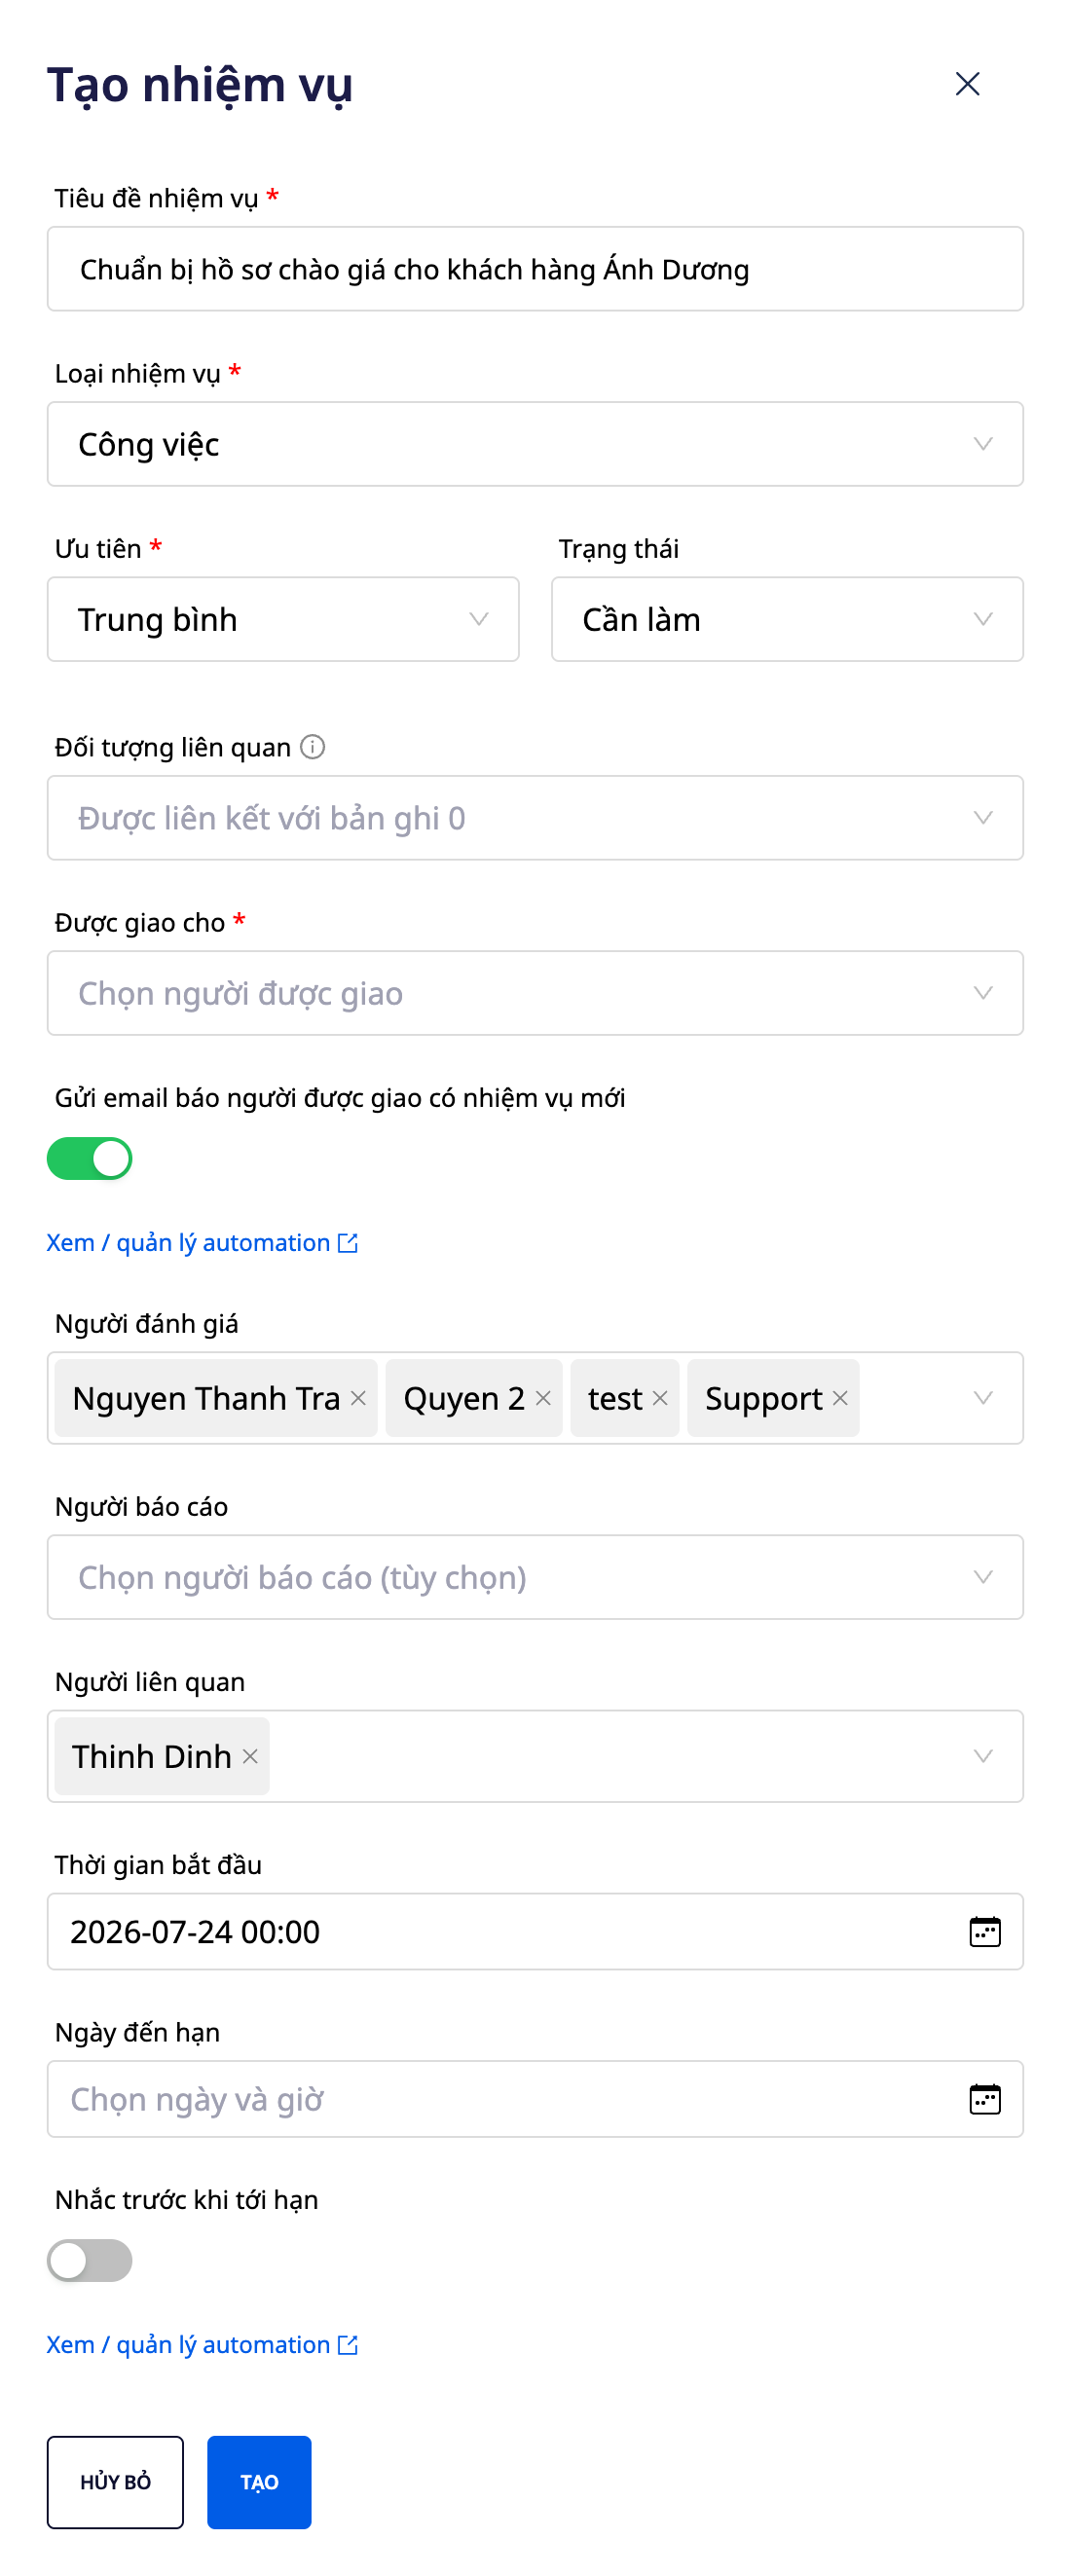Open calendar picker for Thời gian bắt đầu
This screenshot has height=2576, width=1071.
[x=984, y=1931]
